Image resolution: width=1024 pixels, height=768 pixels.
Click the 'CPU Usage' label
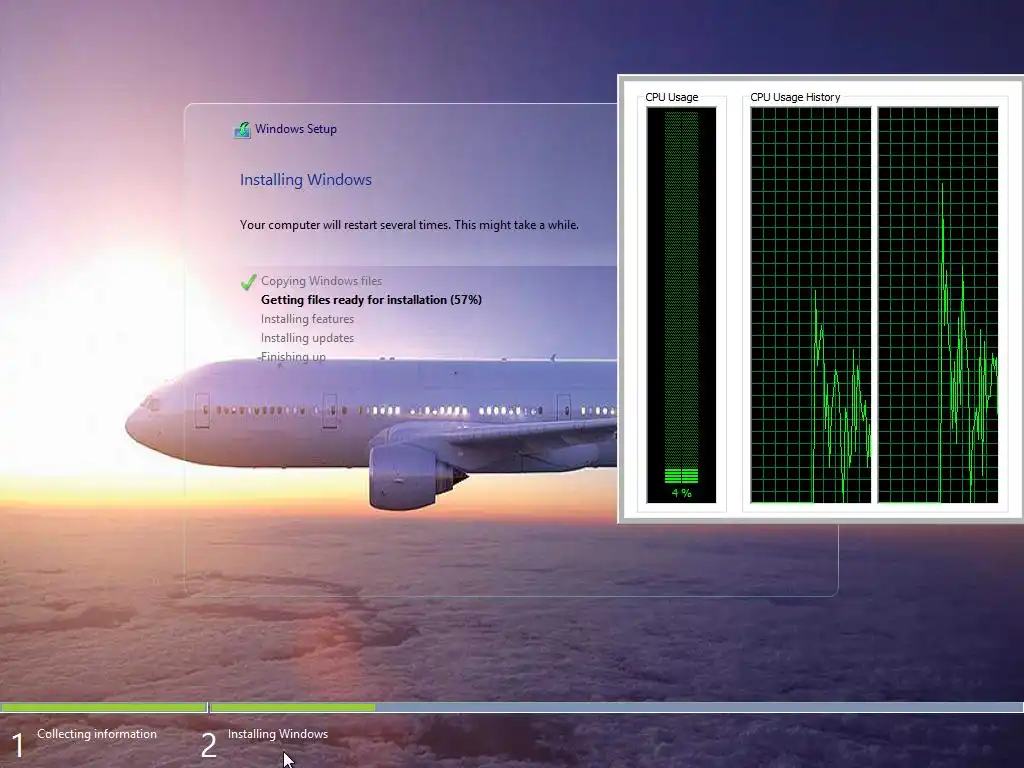[671, 97]
